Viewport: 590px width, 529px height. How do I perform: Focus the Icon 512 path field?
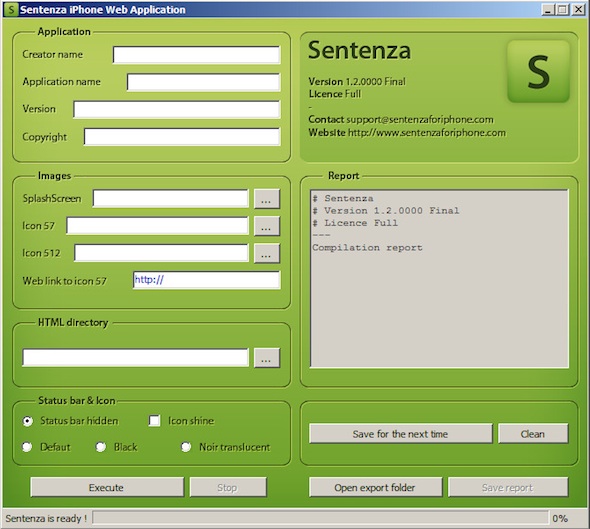[161, 253]
